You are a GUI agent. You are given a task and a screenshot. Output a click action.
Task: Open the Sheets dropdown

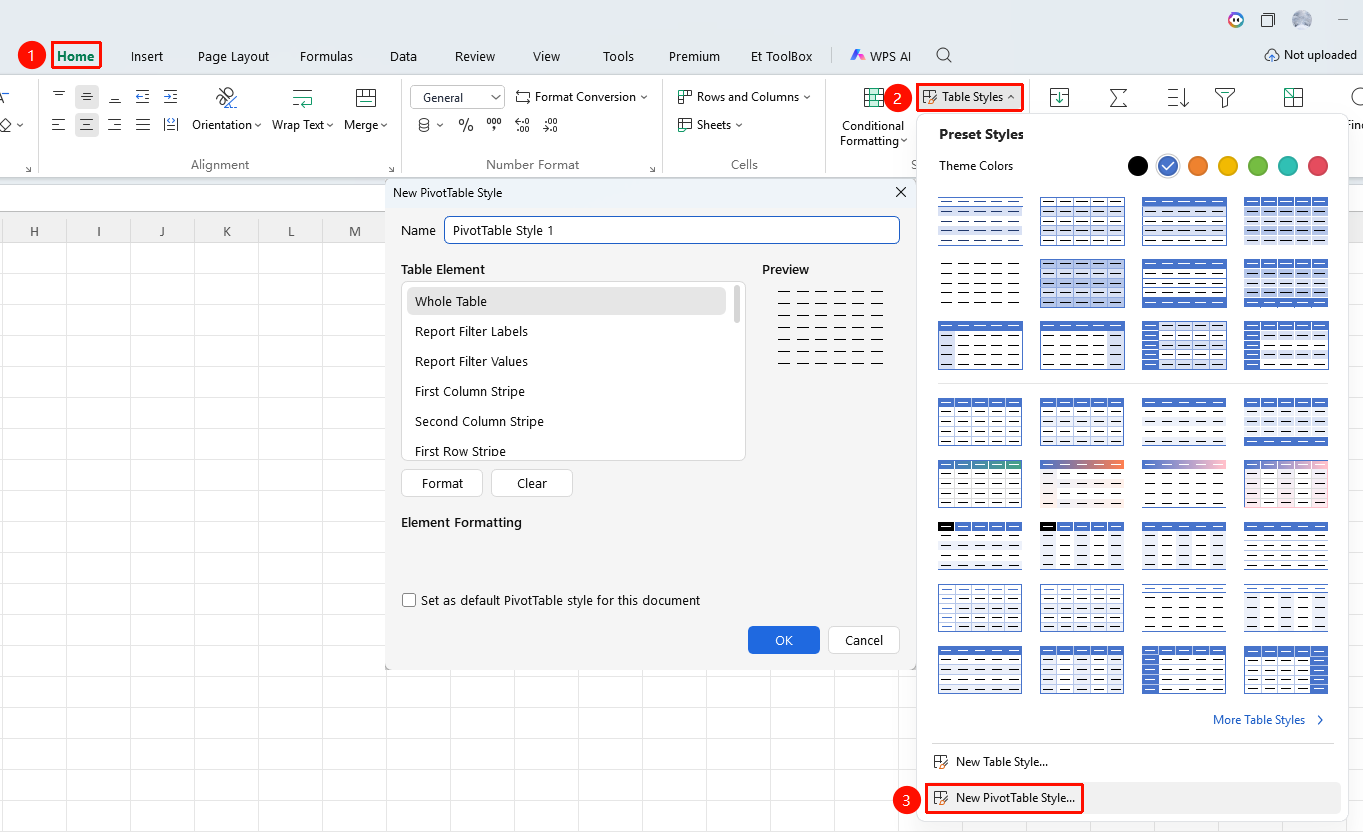click(710, 125)
